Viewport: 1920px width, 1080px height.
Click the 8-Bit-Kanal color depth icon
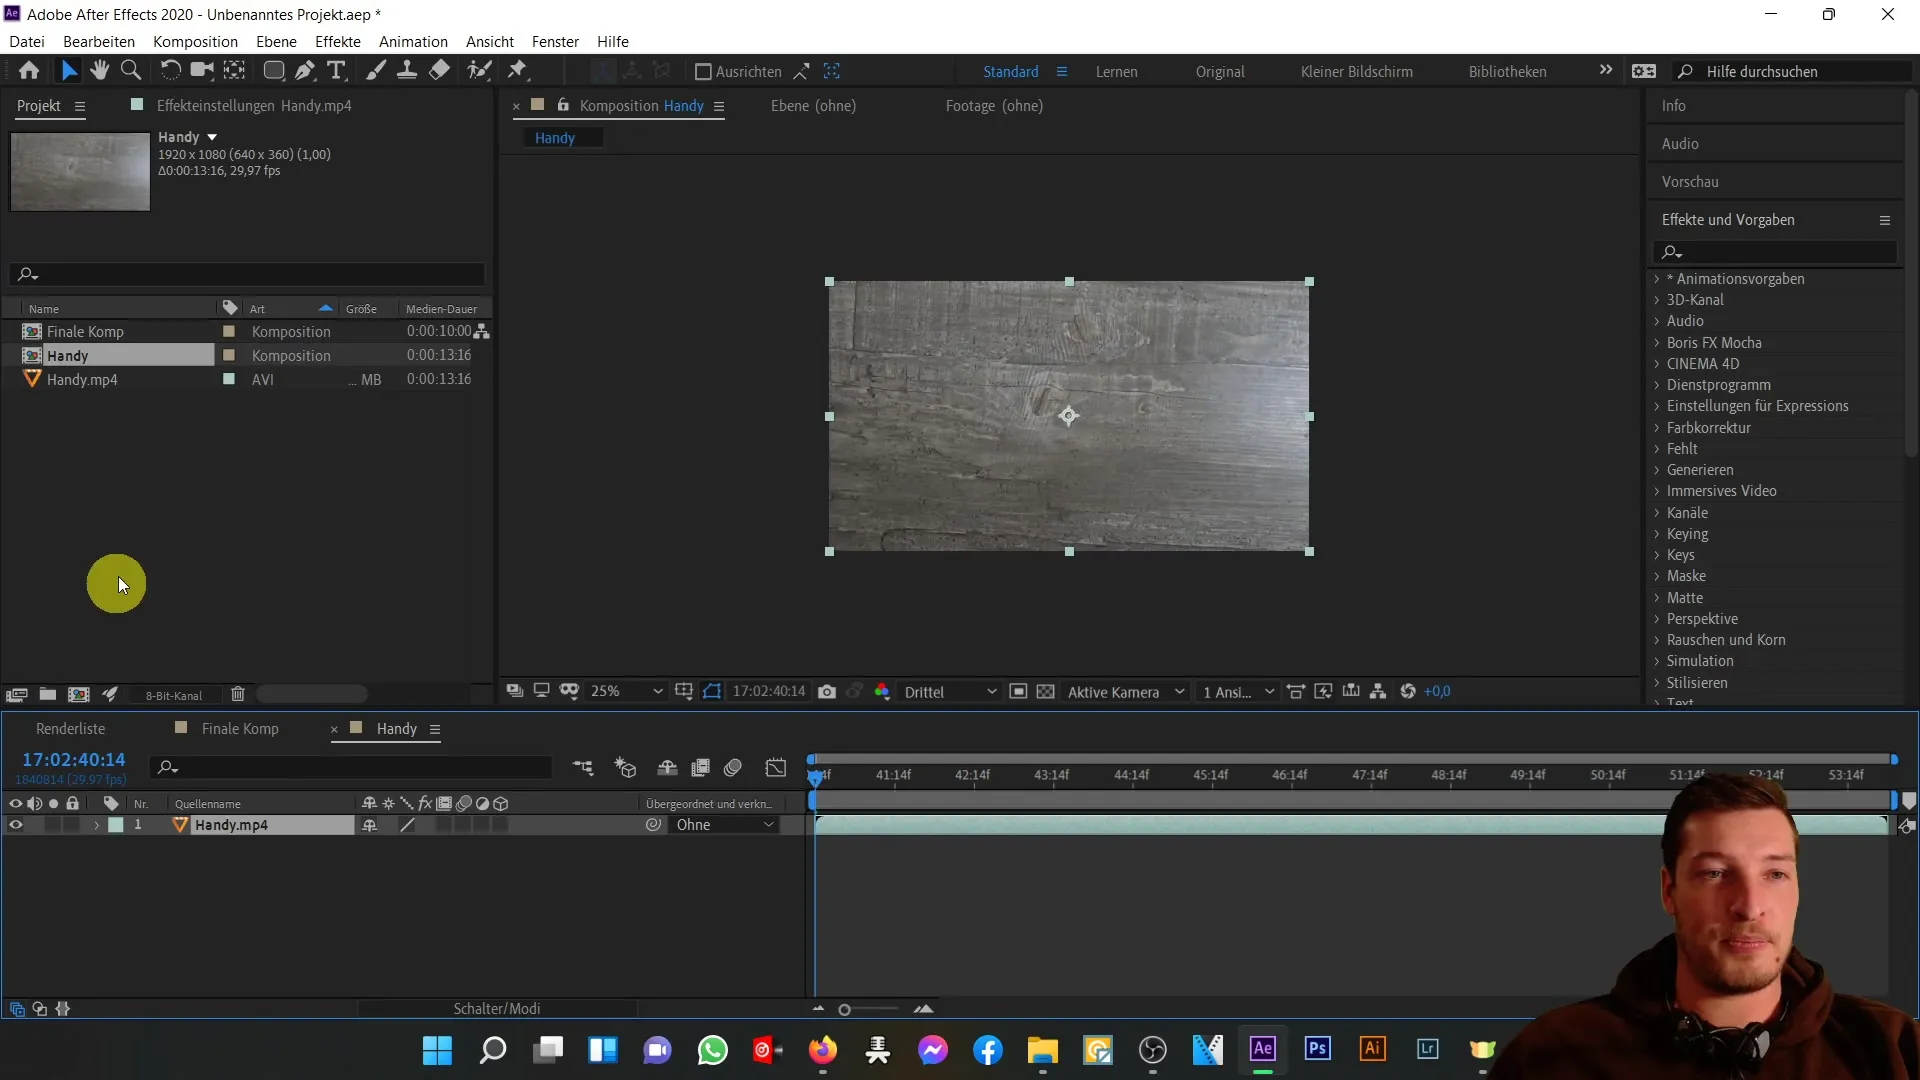(x=173, y=695)
